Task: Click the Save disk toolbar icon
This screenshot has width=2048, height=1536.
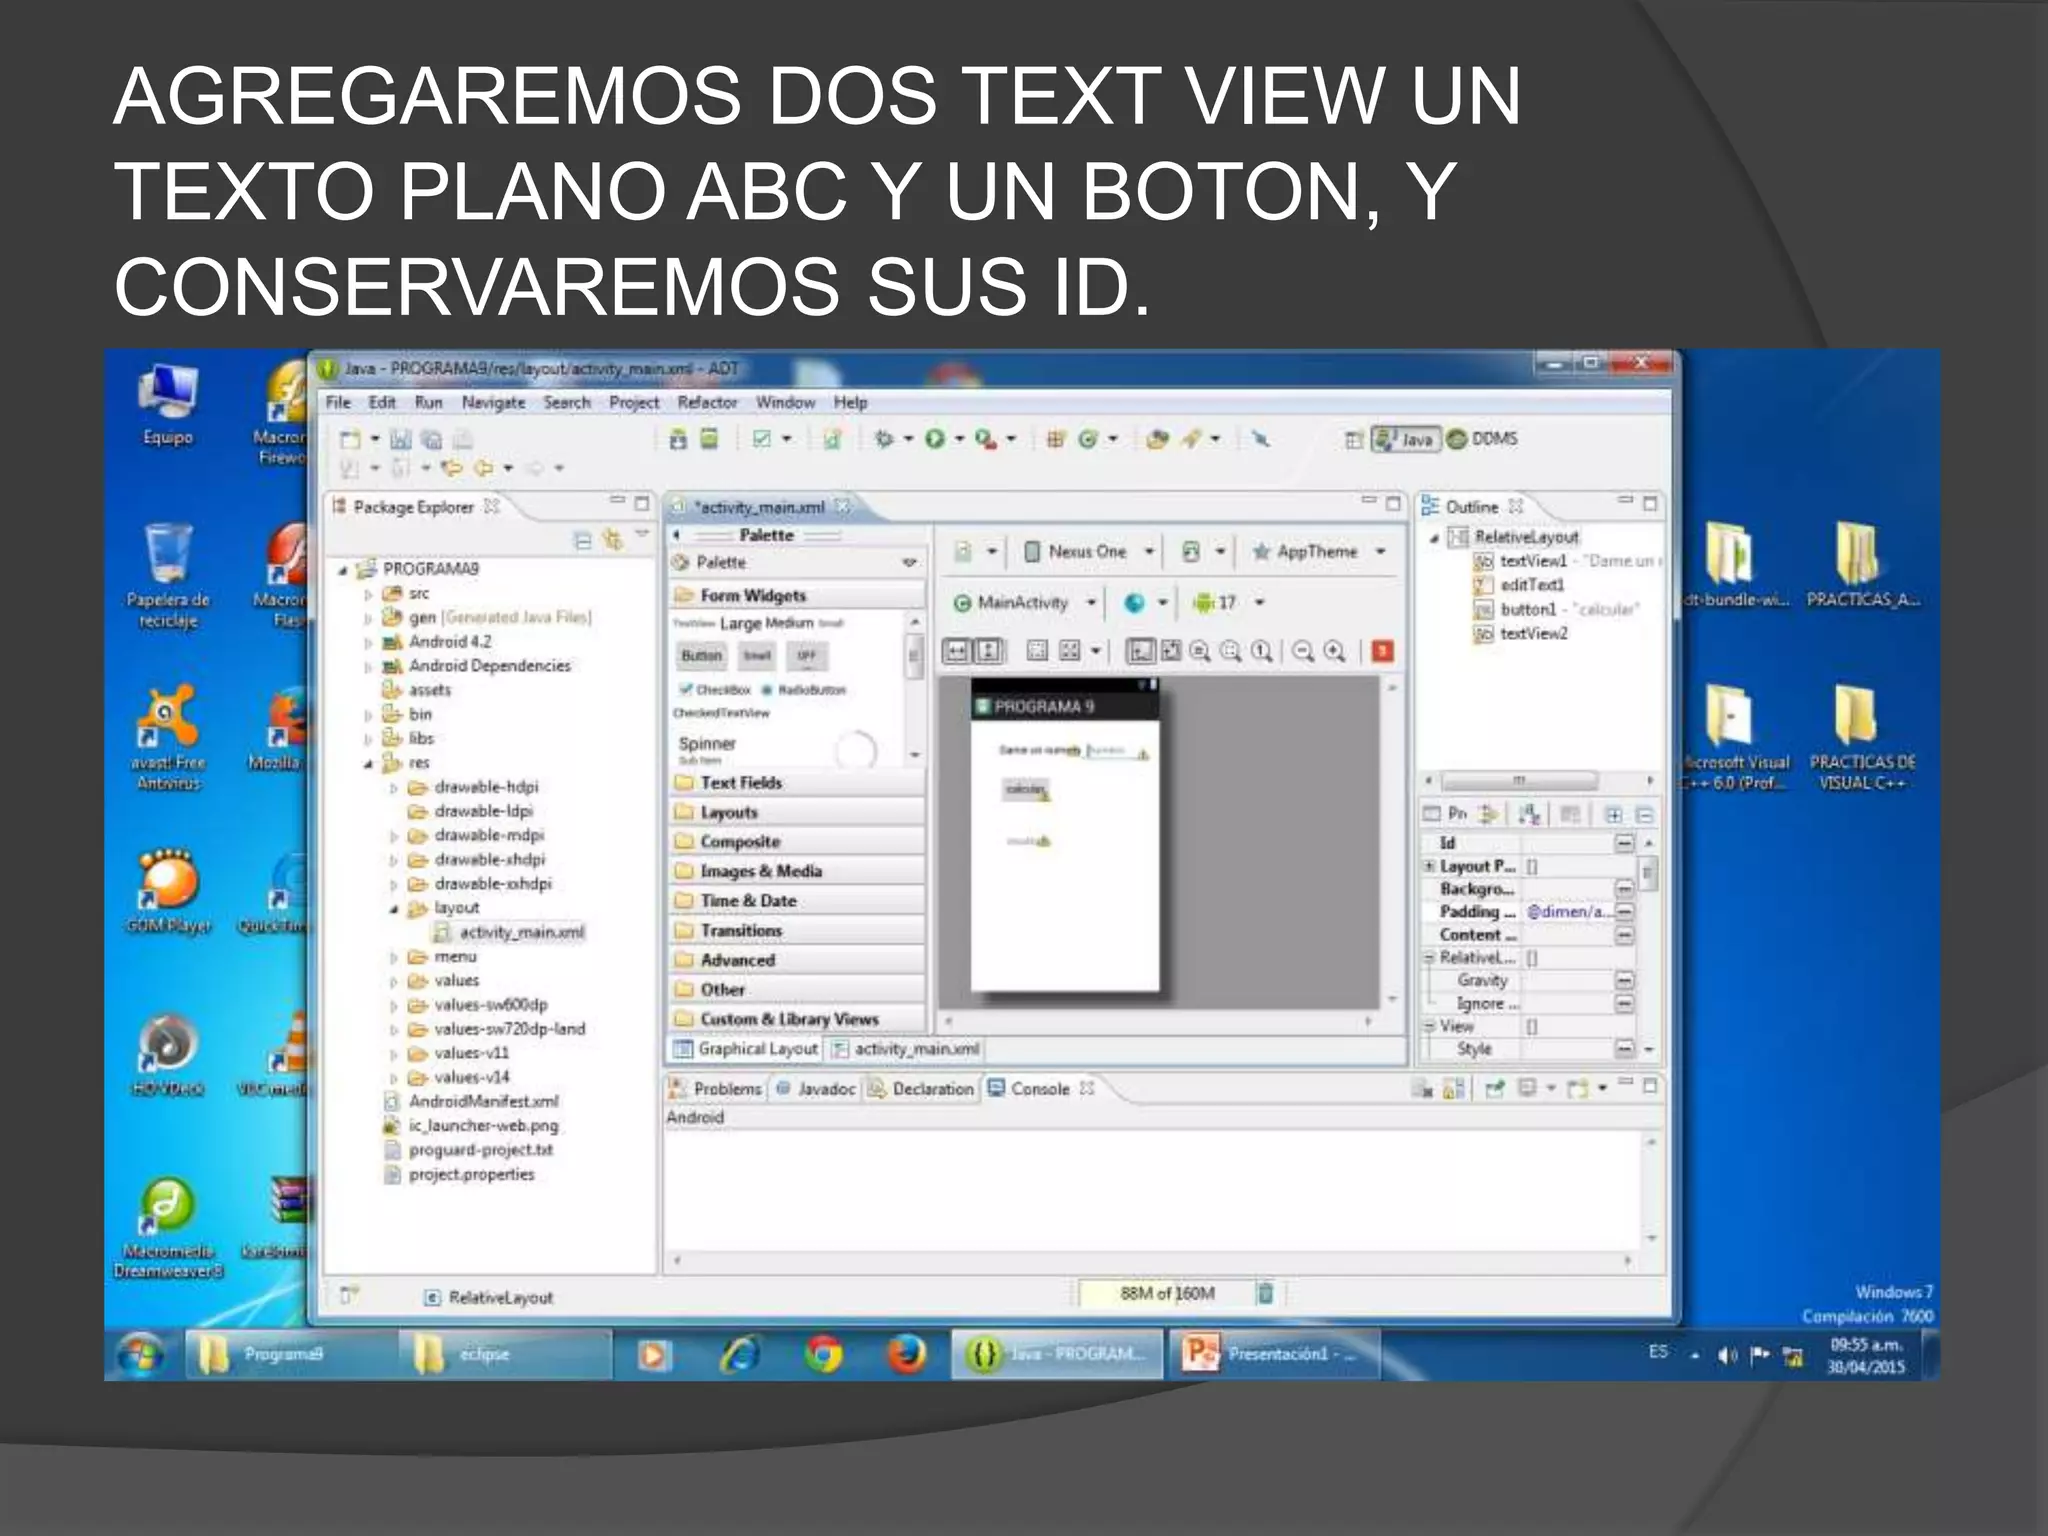Action: (401, 440)
